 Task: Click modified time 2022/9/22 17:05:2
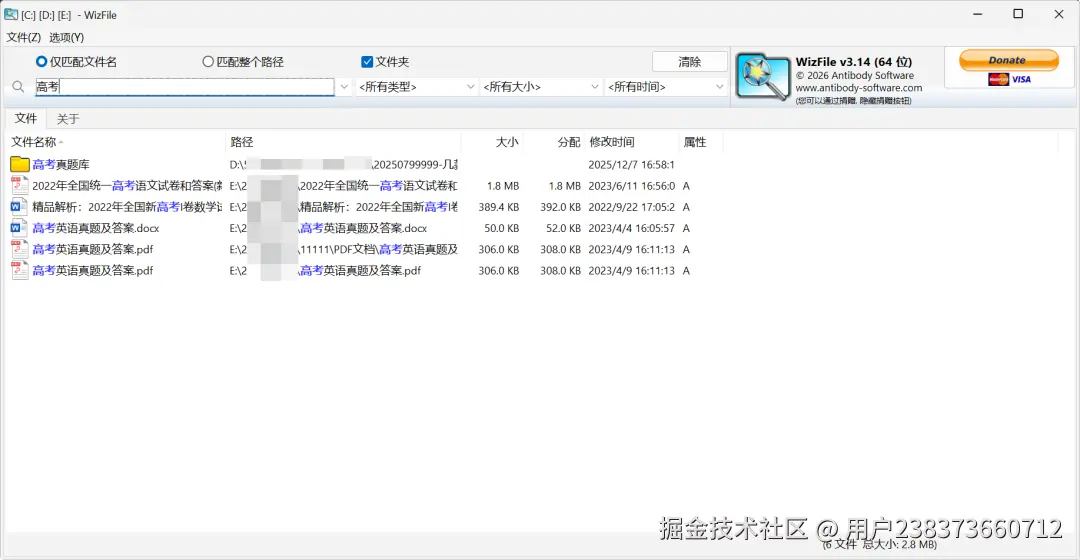(x=632, y=207)
